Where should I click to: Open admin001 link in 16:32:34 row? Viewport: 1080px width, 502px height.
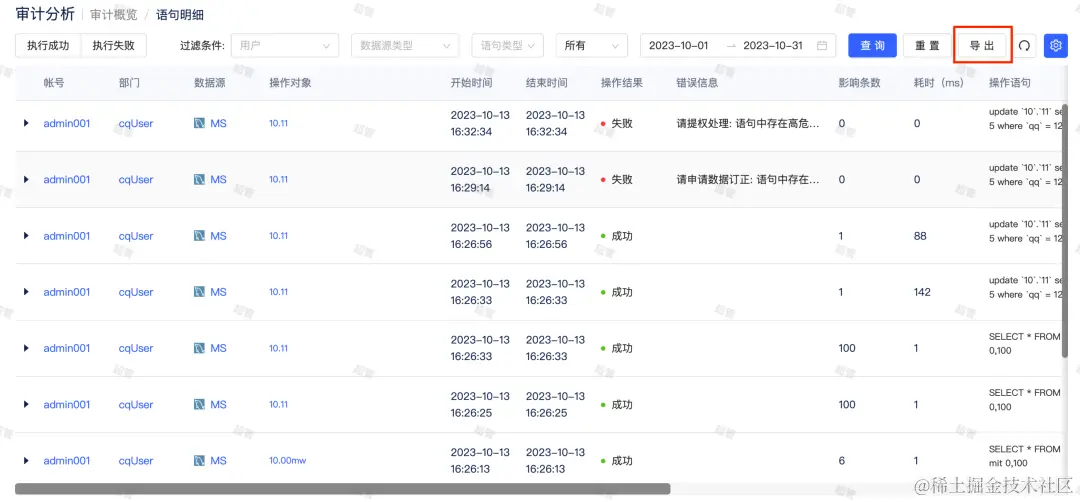point(67,123)
